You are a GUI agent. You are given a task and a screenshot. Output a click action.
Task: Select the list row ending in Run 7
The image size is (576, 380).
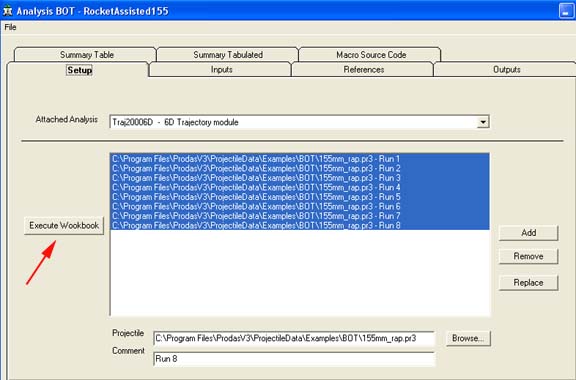(x=300, y=216)
